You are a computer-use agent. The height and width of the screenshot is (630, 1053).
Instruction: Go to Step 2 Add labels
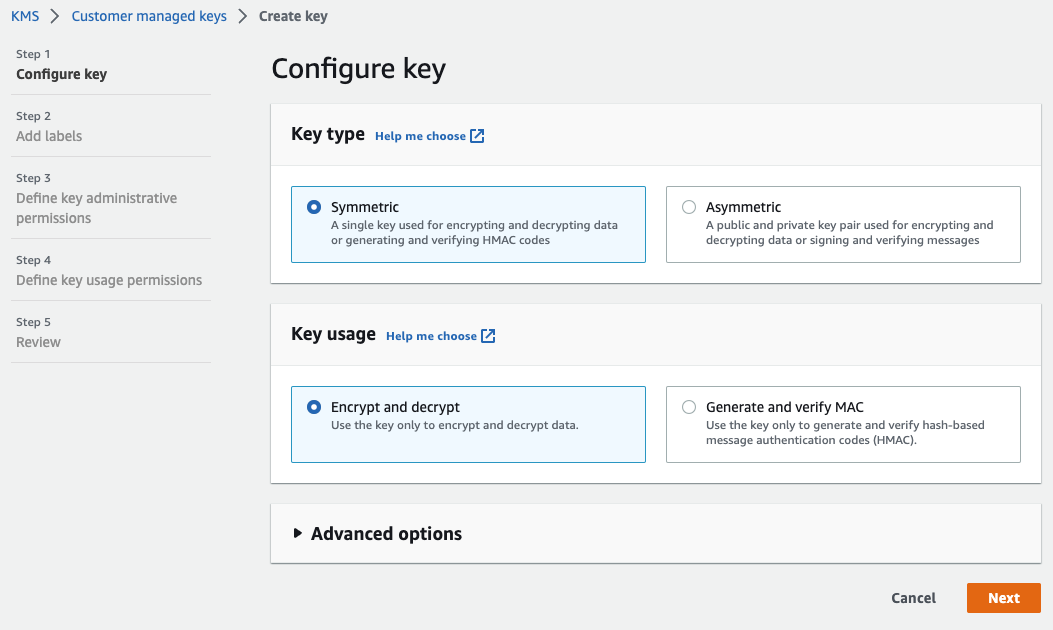click(49, 136)
